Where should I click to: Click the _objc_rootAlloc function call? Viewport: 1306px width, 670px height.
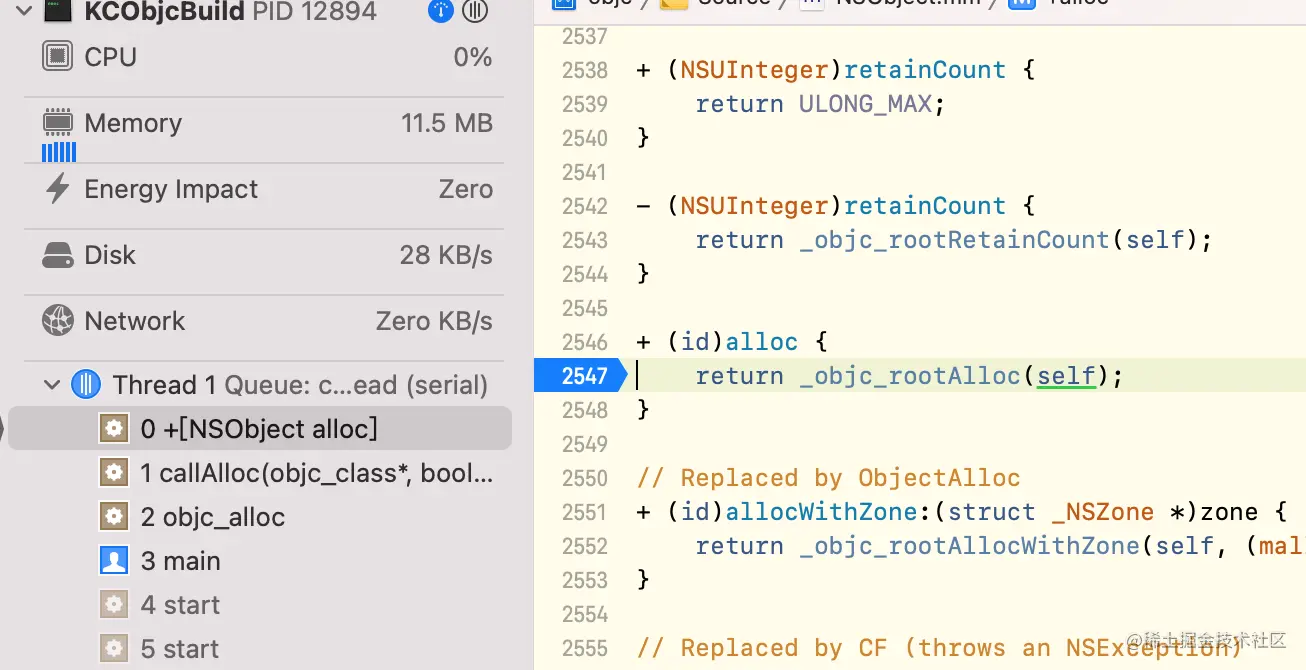(910, 376)
